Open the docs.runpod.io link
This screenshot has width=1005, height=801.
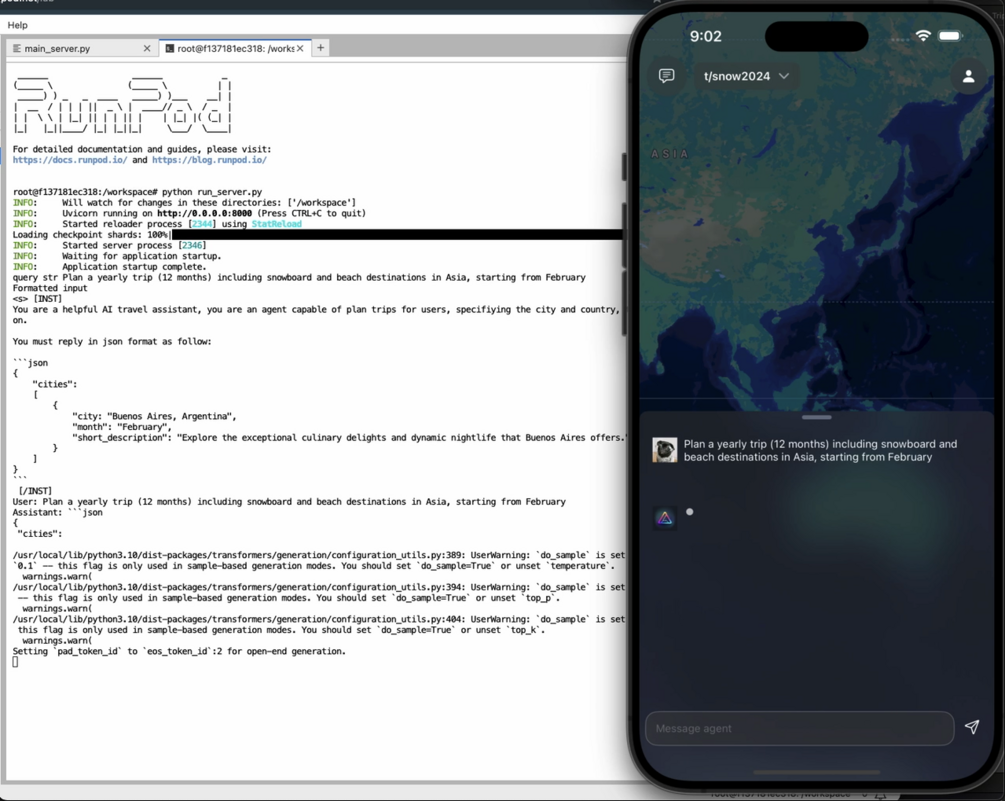click(70, 160)
